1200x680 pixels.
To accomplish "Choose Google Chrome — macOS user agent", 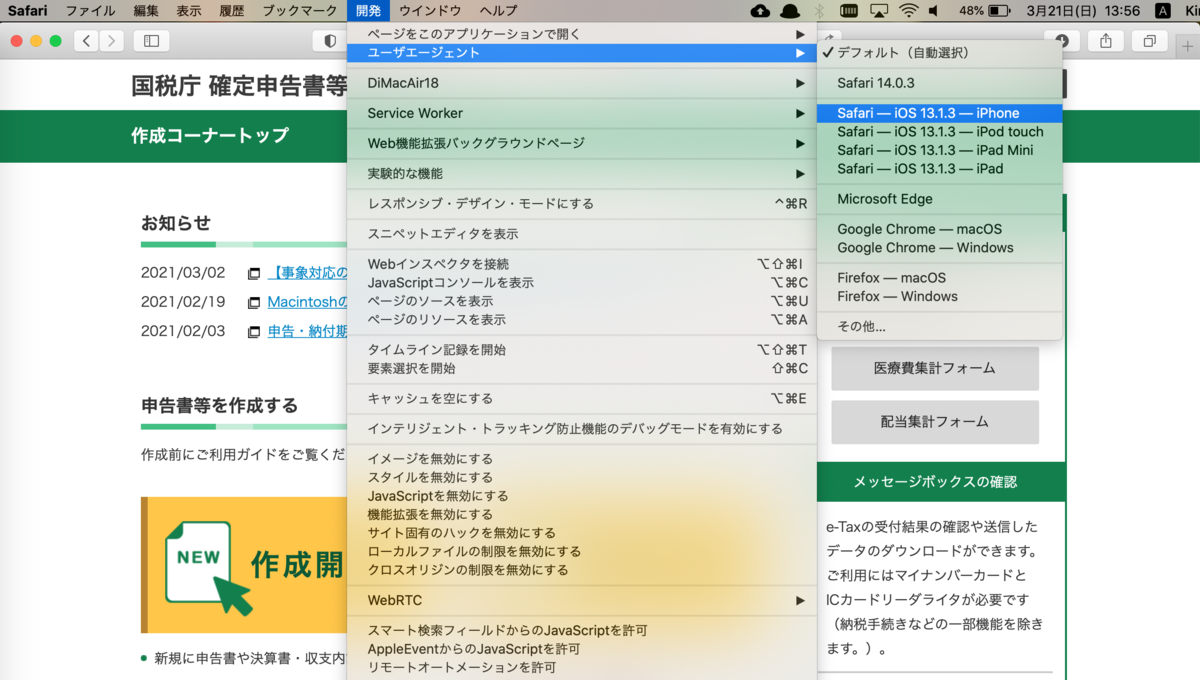I will tap(940, 229).
